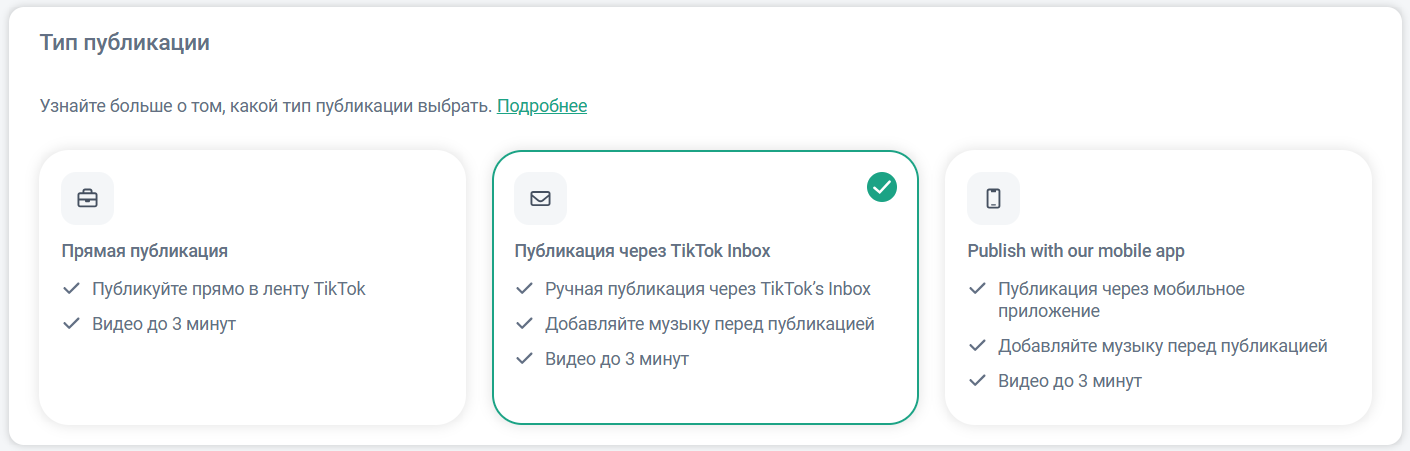Click checkmark beside "Ручная публикация через TikTok's Inbox"
The width and height of the screenshot is (1410, 451).
click(524, 289)
